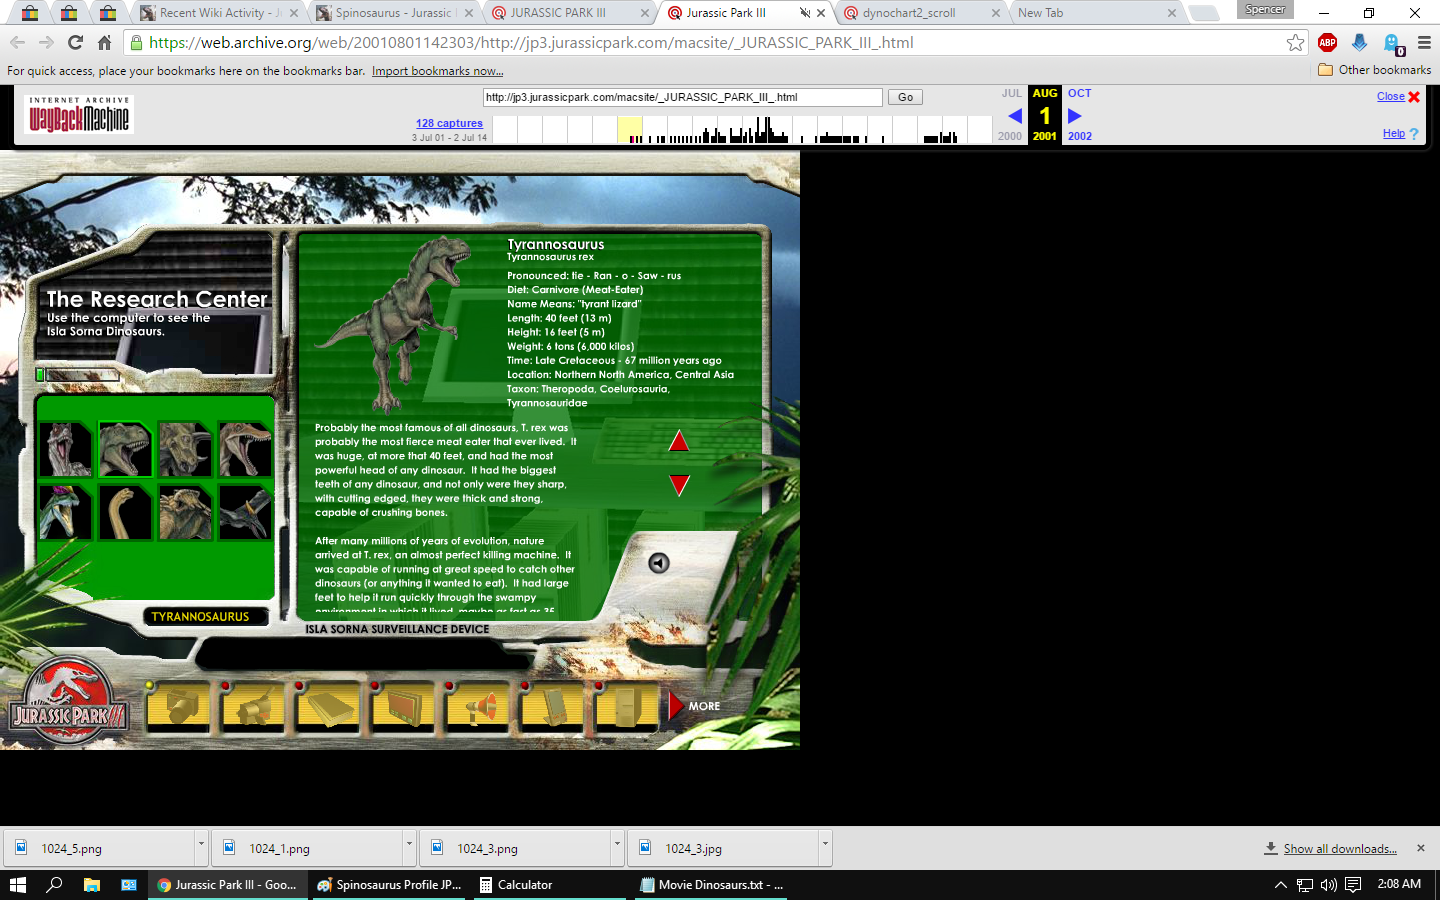This screenshot has width=1440, height=900.
Task: Unmute the Jurassic Park III tab
Action: point(804,13)
